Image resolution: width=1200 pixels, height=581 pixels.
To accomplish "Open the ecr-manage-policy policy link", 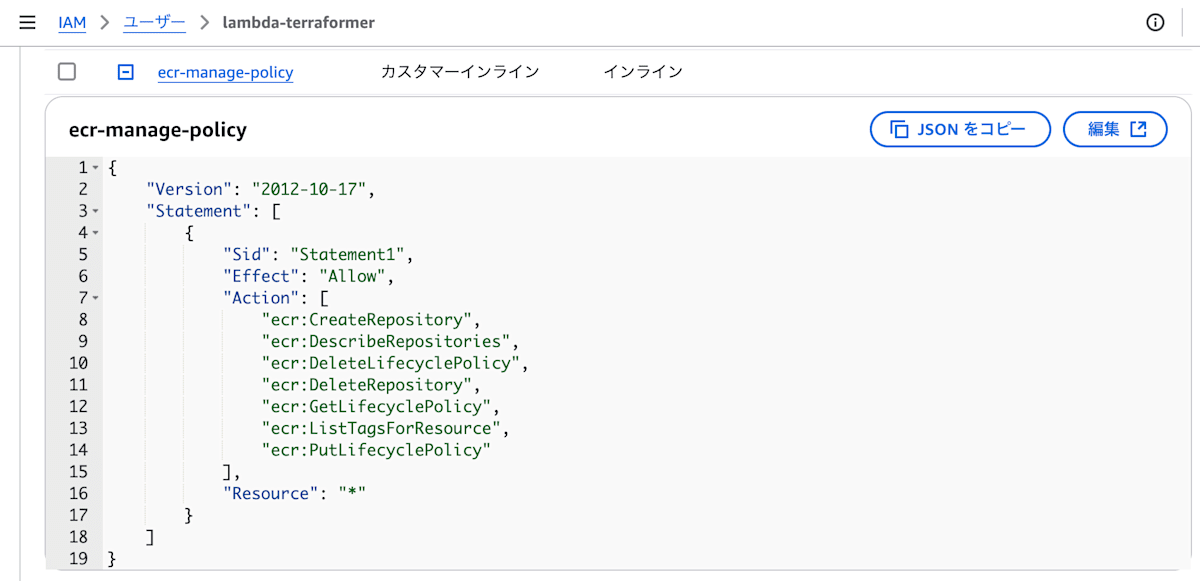I will [x=225, y=72].
